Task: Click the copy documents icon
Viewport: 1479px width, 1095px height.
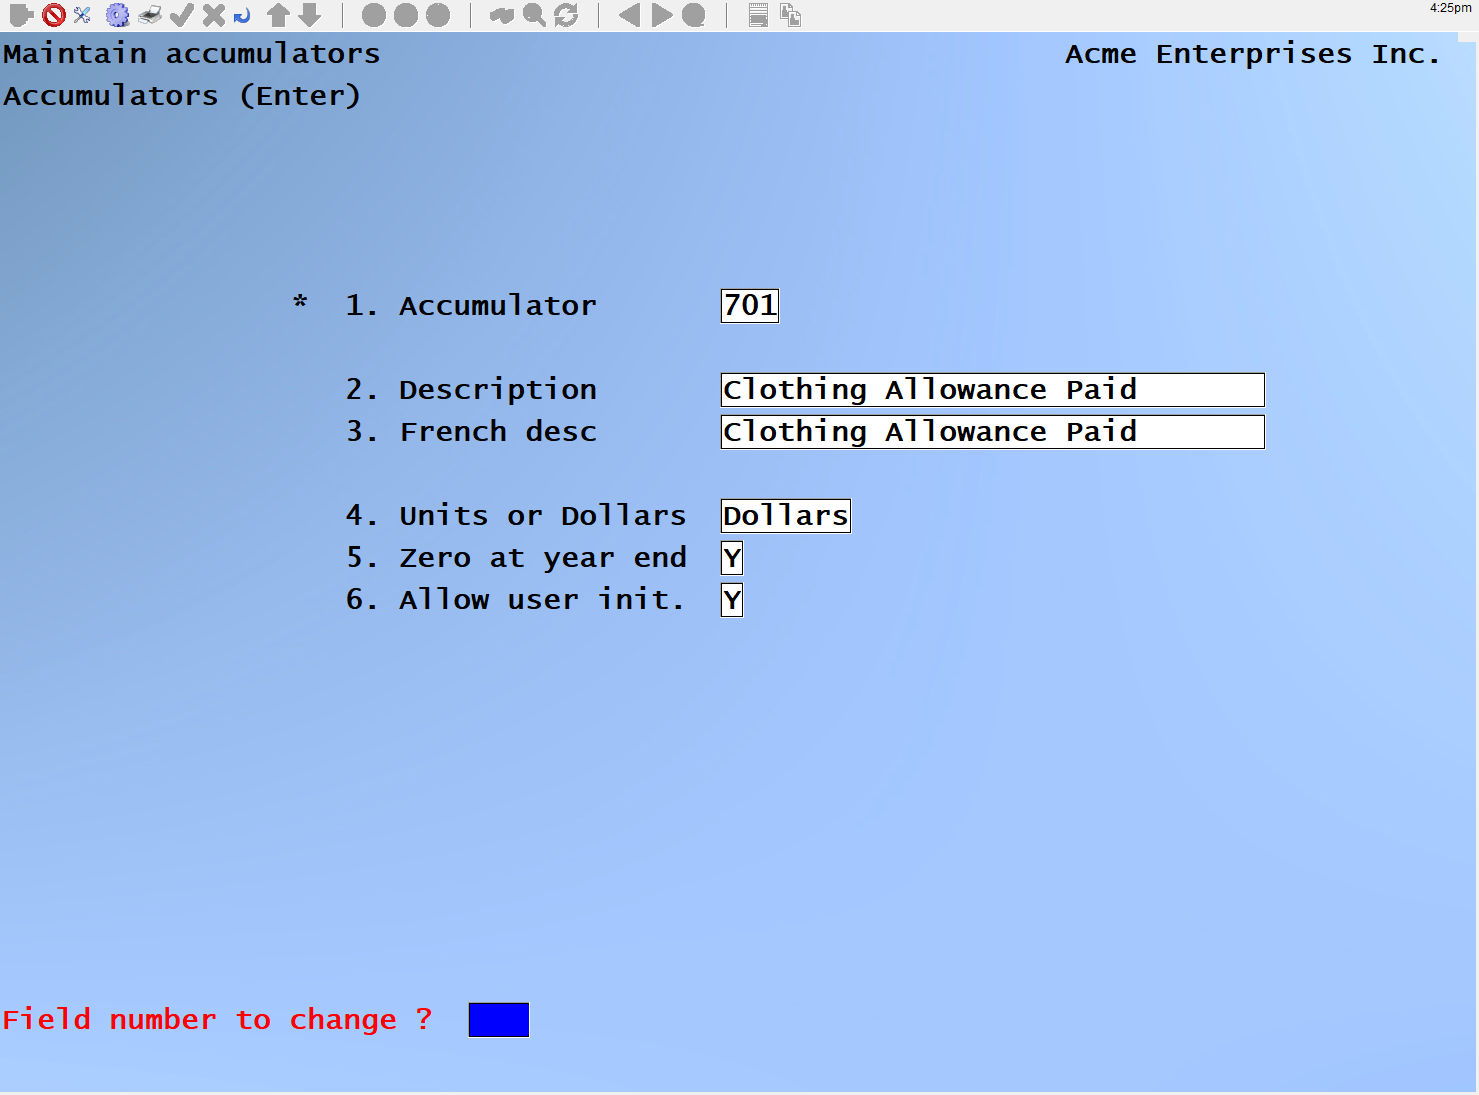Action: pos(790,15)
